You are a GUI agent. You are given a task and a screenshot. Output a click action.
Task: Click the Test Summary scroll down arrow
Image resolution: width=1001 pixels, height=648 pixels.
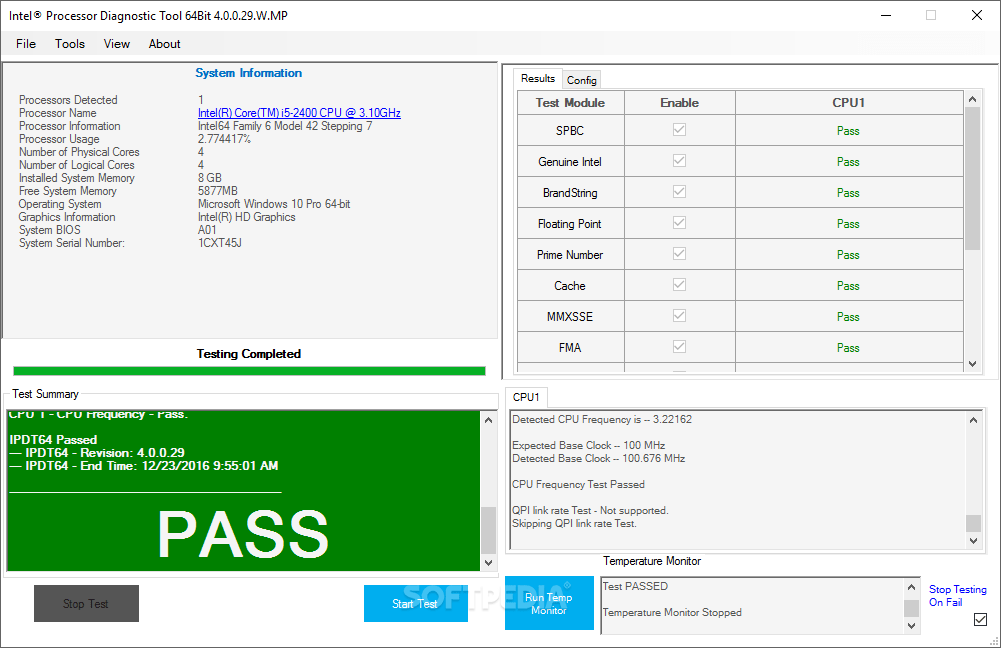click(x=488, y=562)
